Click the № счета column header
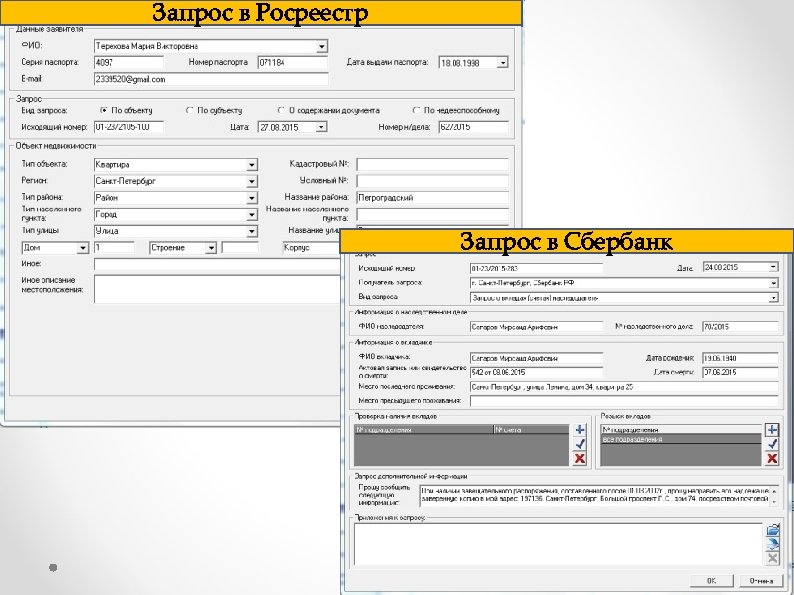The width and height of the screenshot is (794, 595). (531, 429)
